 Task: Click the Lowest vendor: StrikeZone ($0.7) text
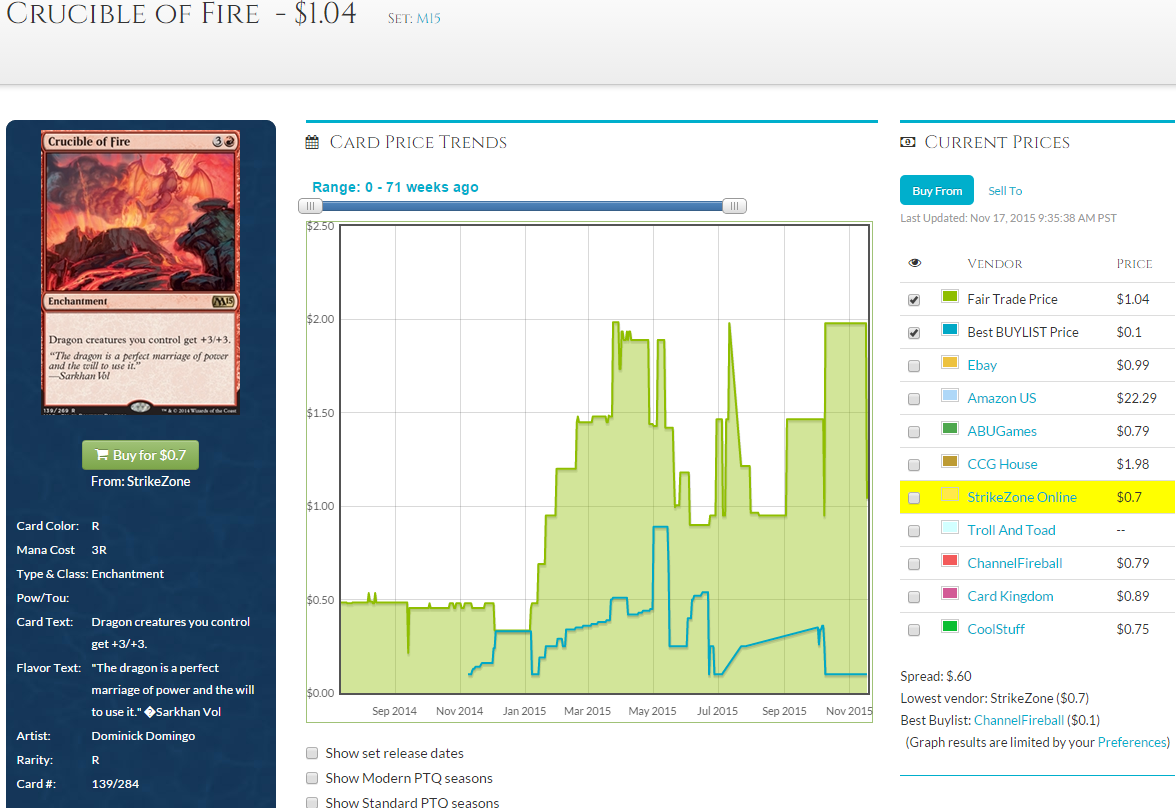994,698
